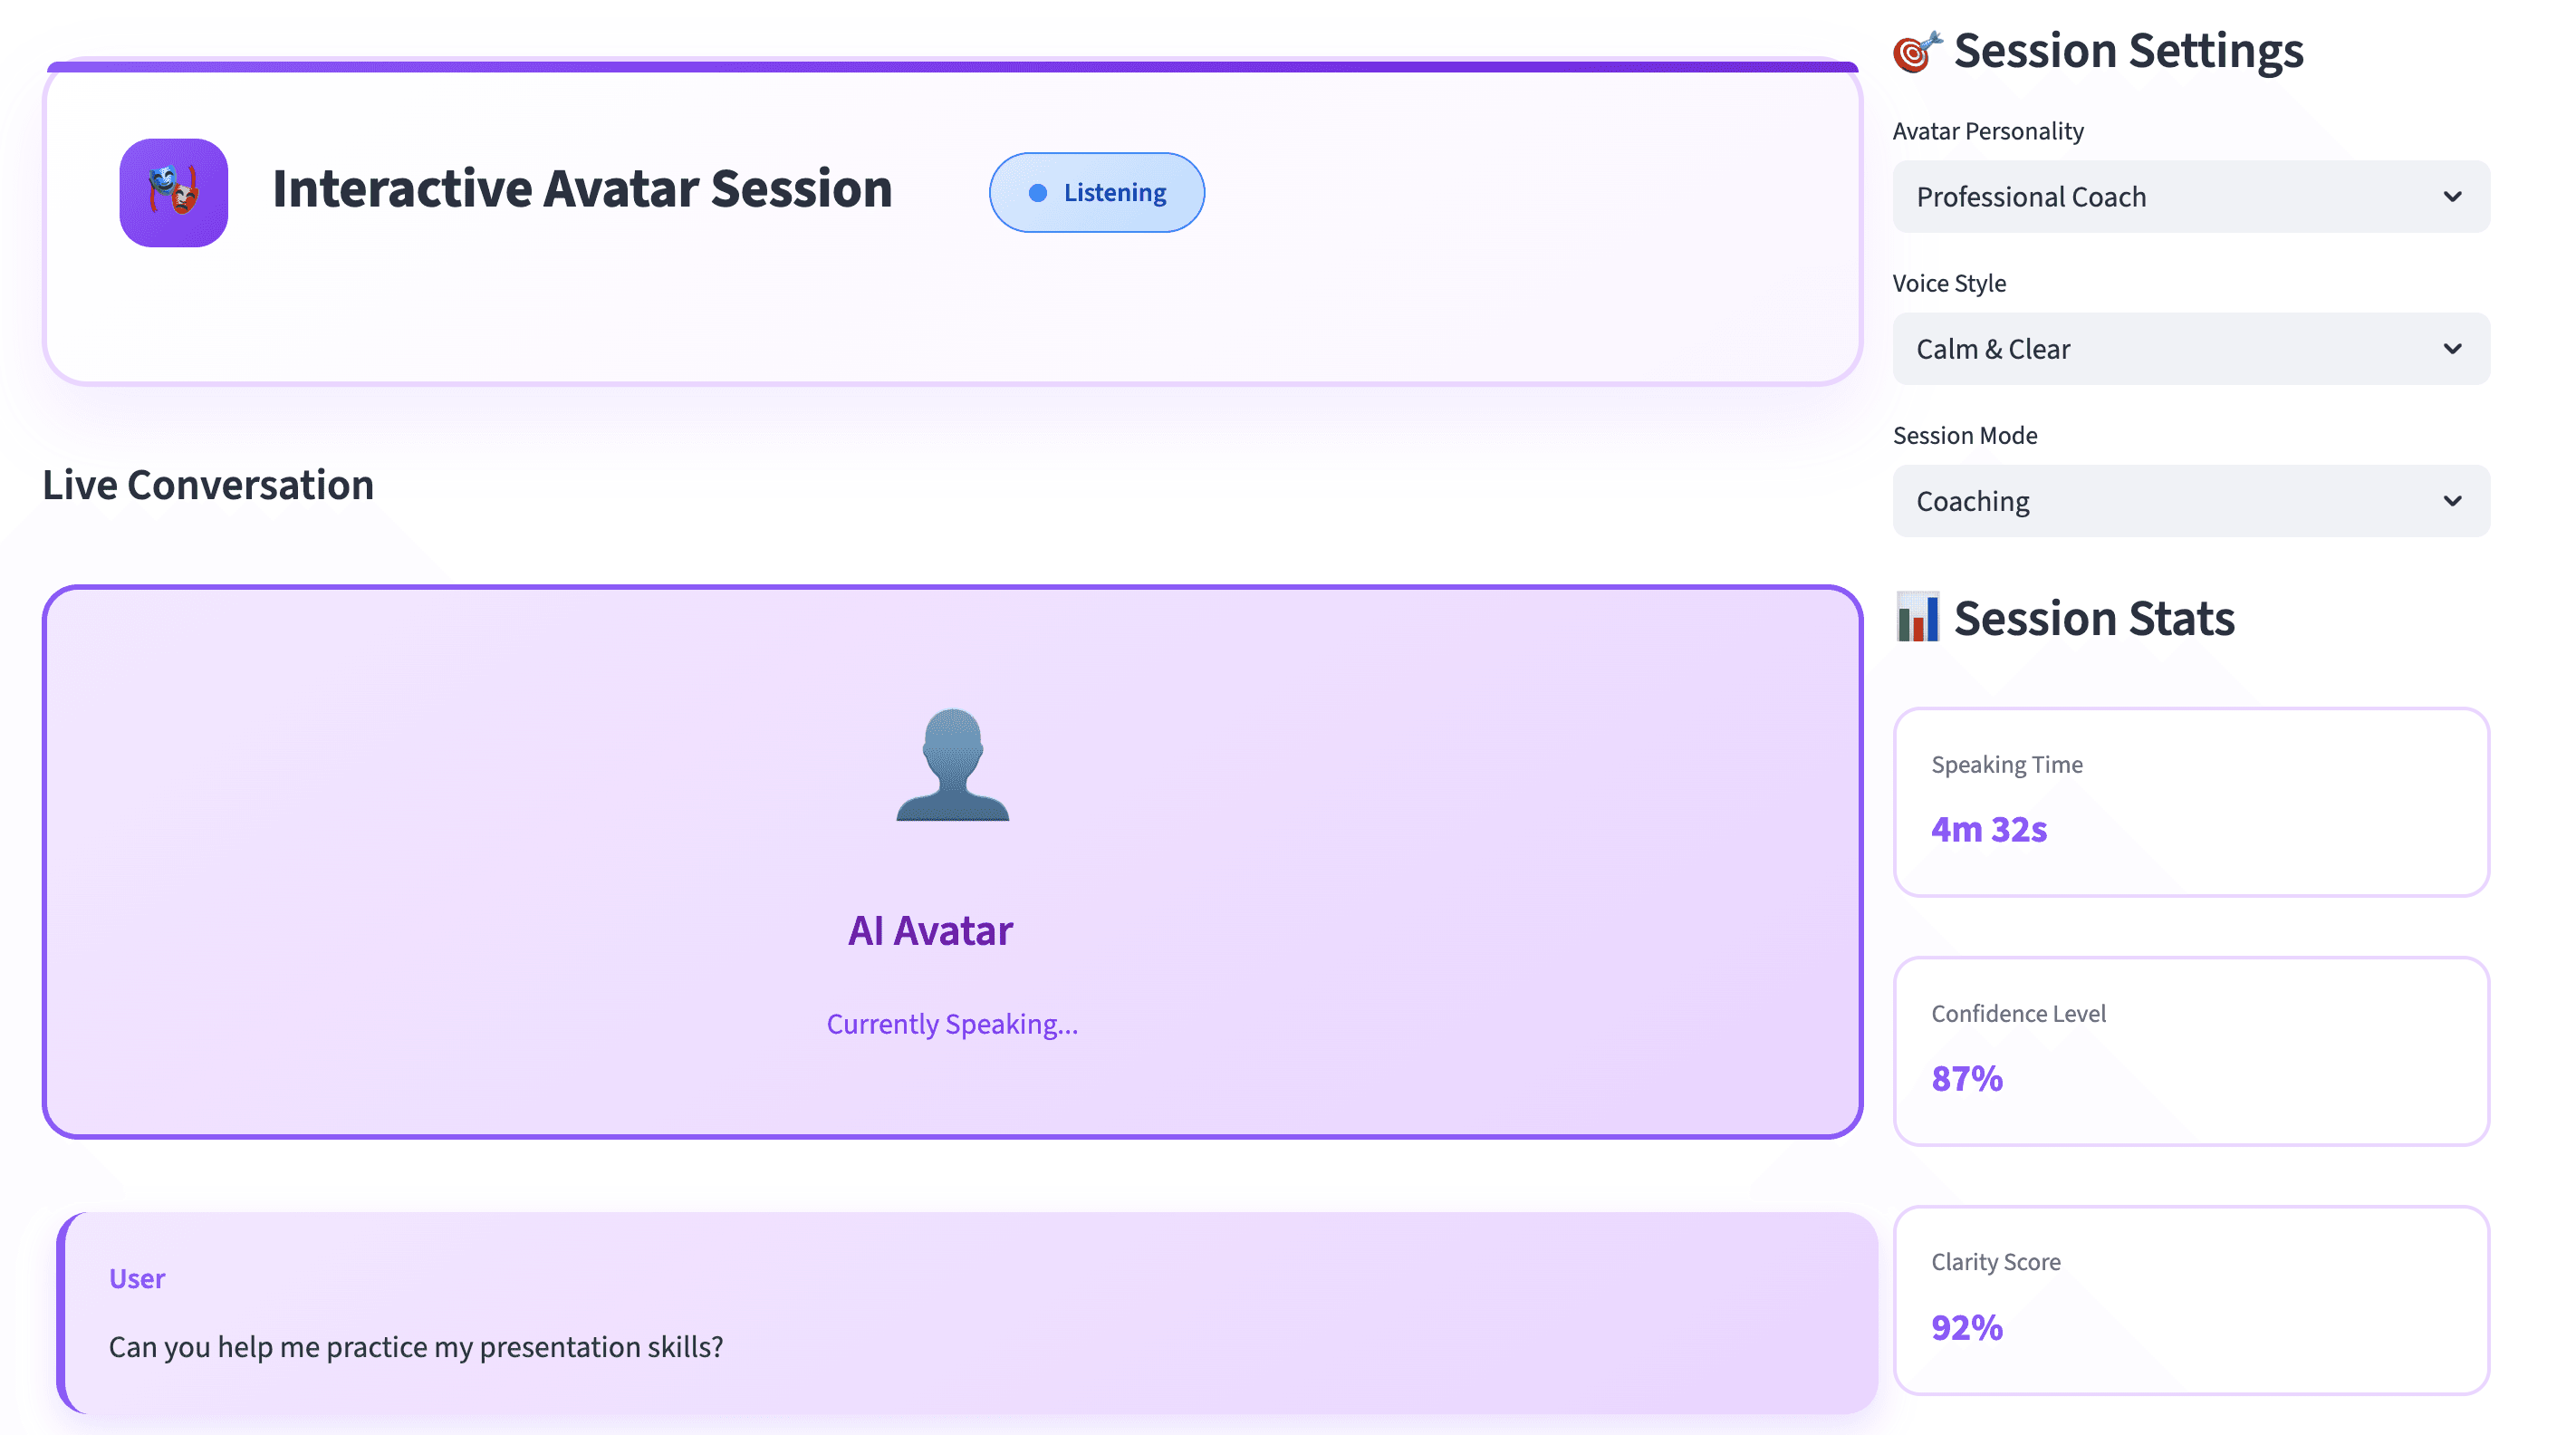Click the Listening status badge
2576x1435 pixels.
[1096, 193]
